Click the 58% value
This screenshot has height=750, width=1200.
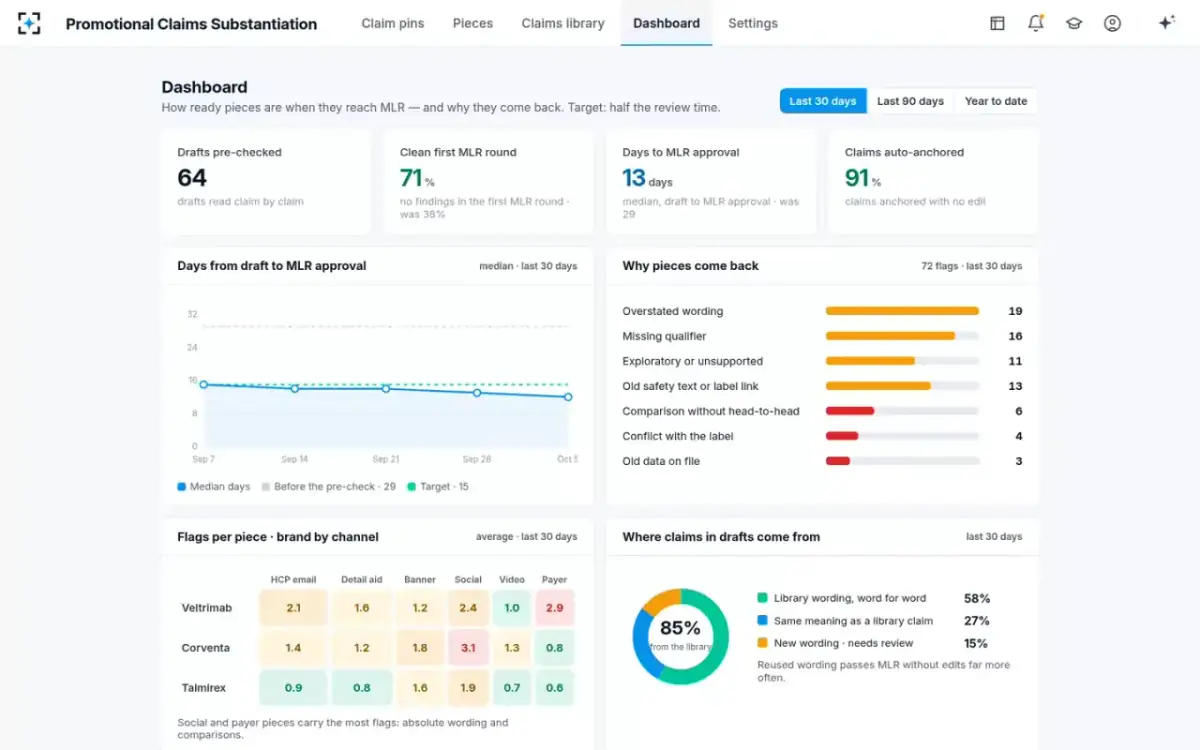pyautogui.click(x=977, y=598)
